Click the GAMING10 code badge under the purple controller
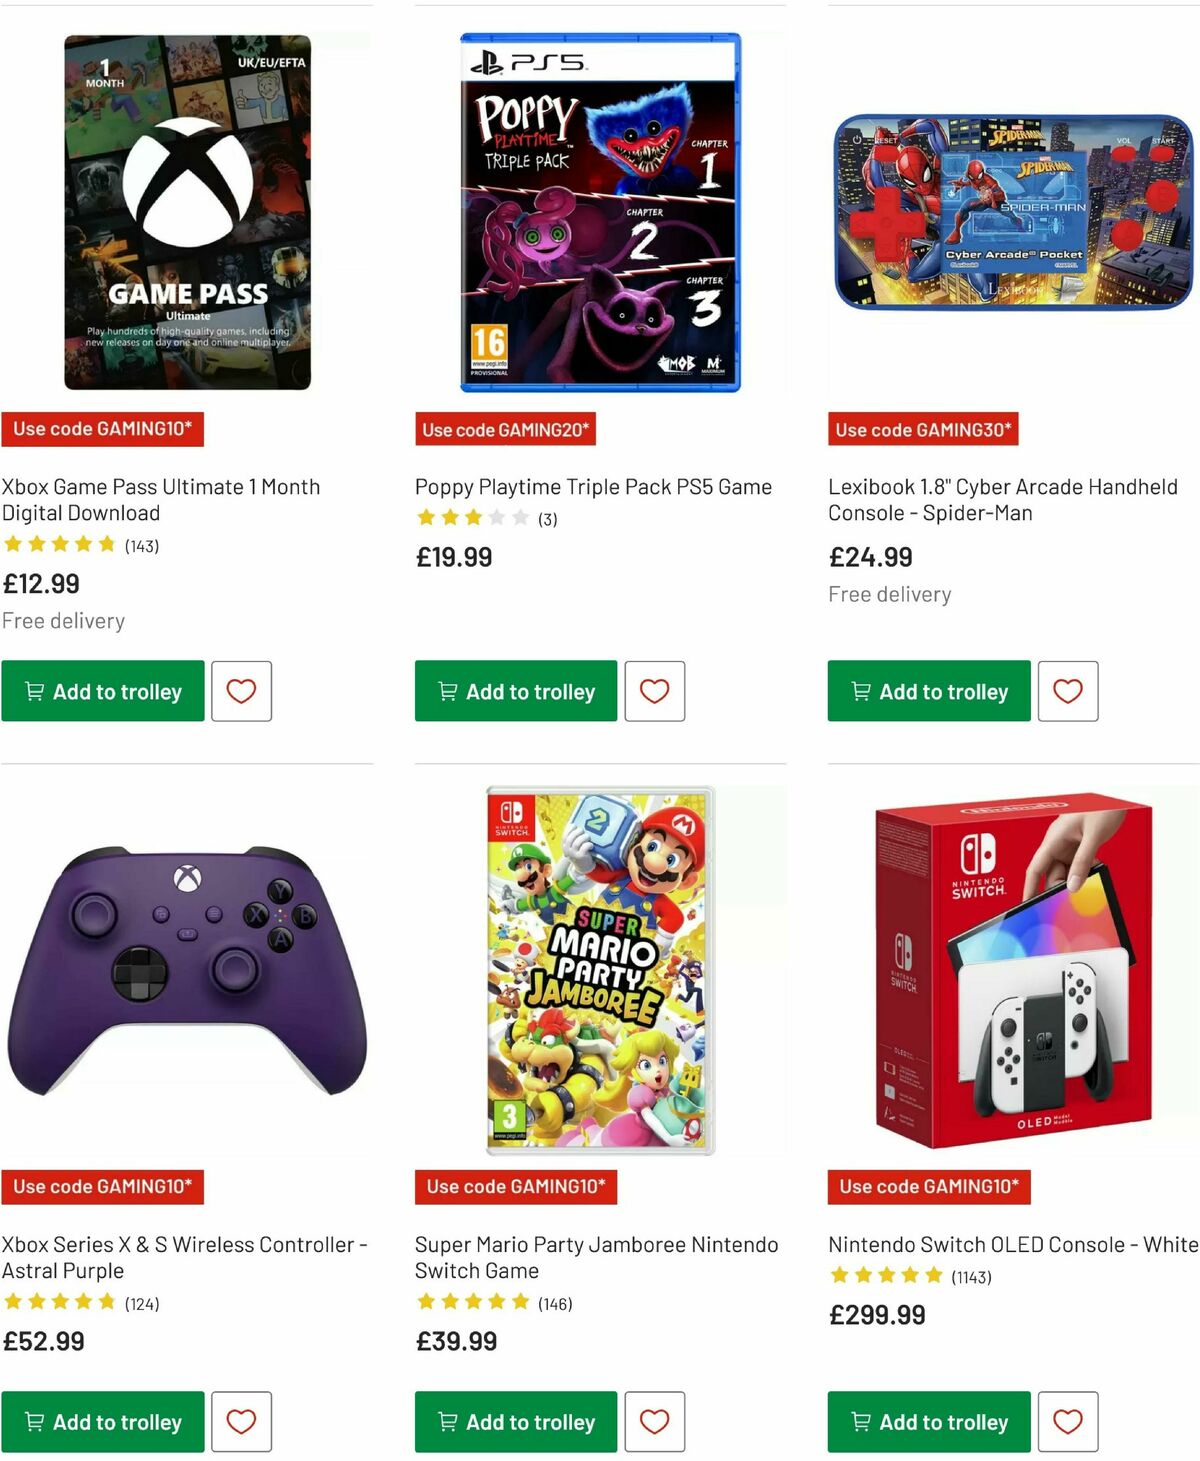This screenshot has width=1200, height=1461. 102,1187
